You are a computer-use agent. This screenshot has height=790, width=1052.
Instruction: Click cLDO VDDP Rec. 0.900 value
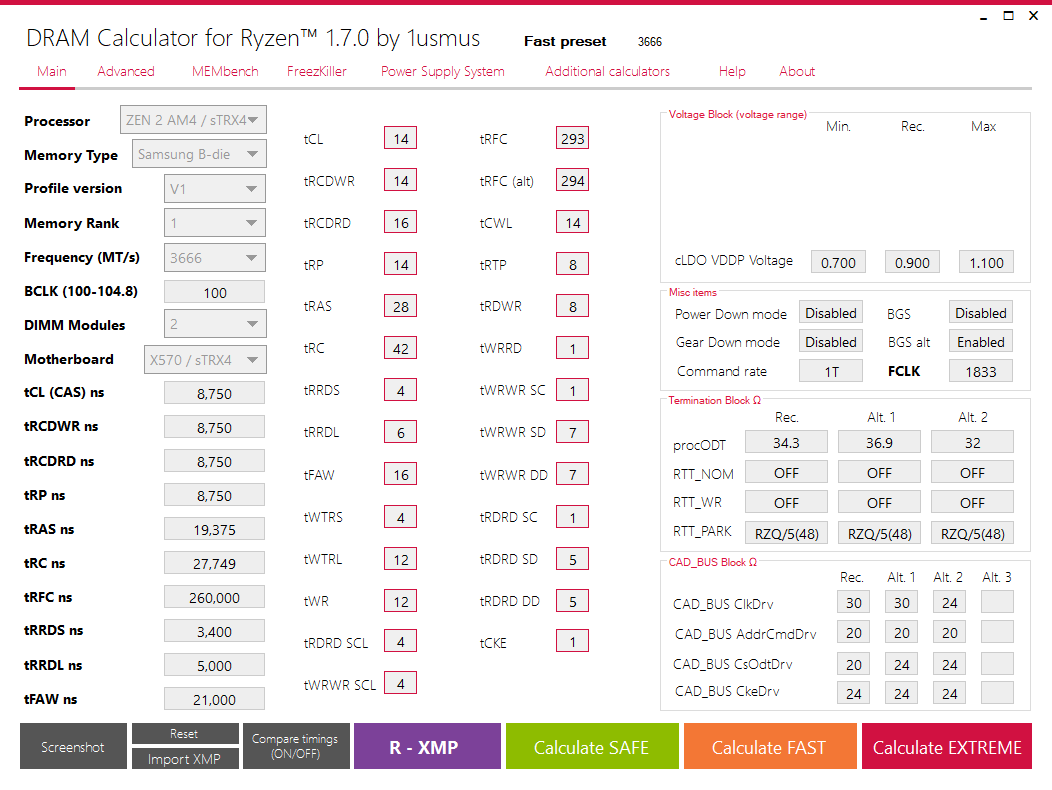(x=912, y=262)
